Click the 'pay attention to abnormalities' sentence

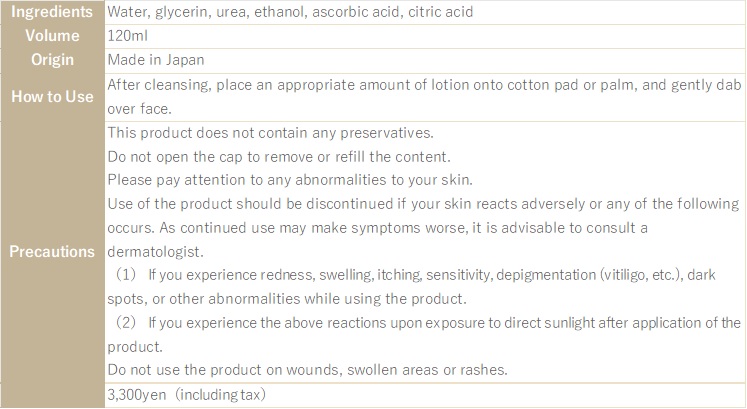coord(290,180)
